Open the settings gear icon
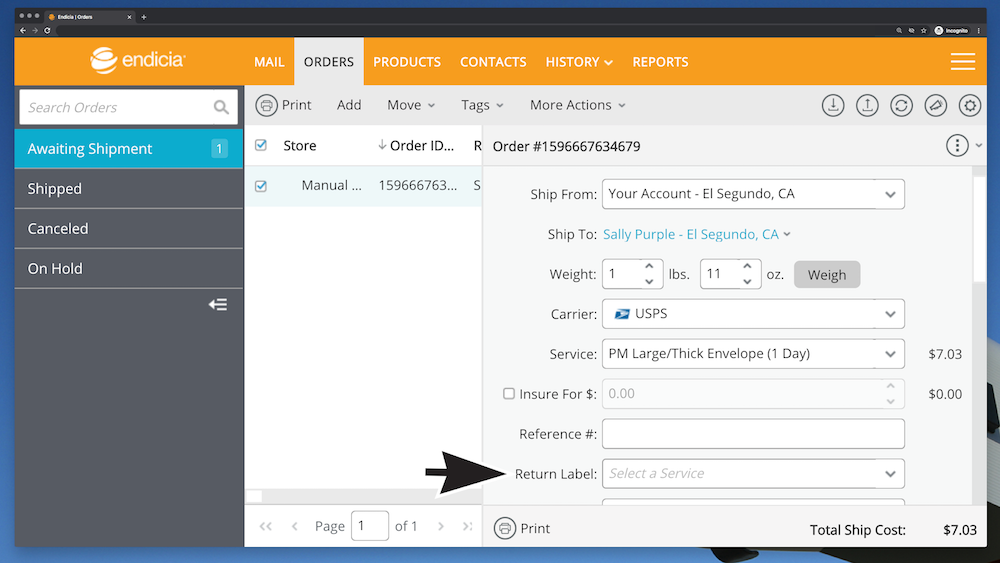 pyautogui.click(x=970, y=106)
